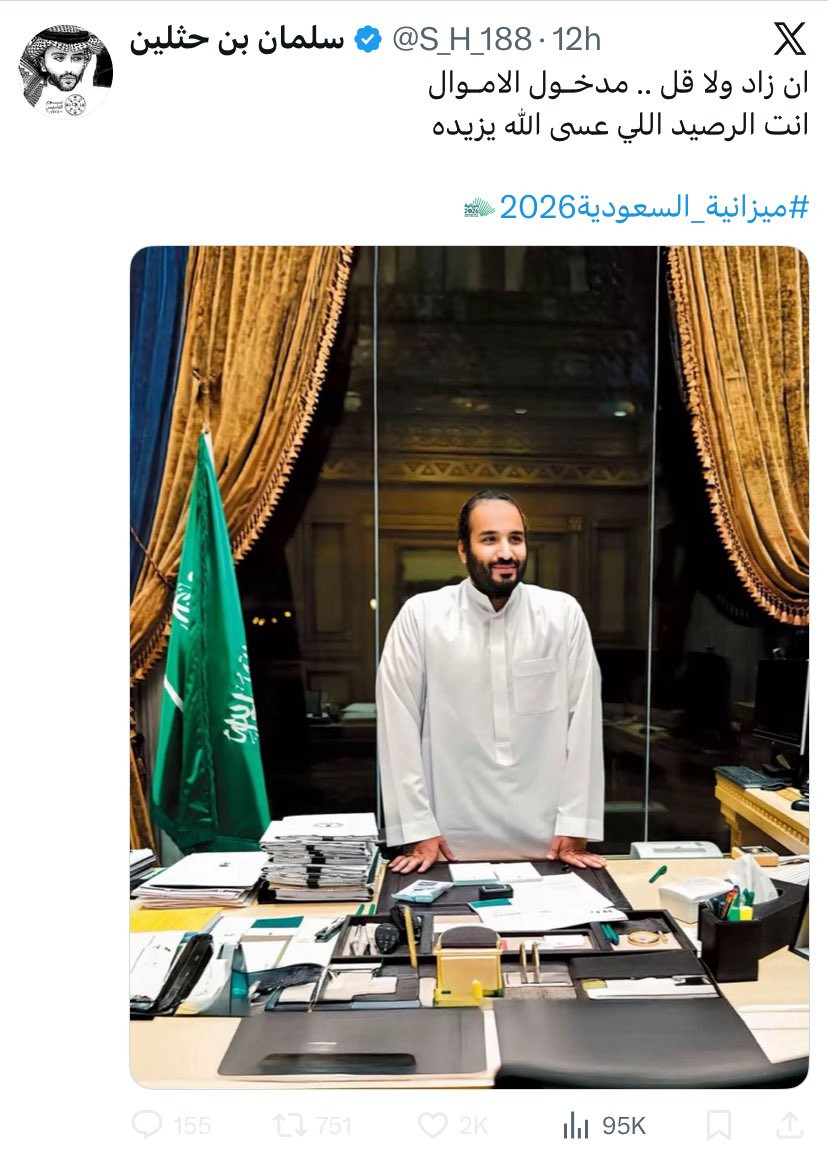Viewport: 828px width, 1169px height.
Task: Click the blue verified badge
Action: pyautogui.click(x=367, y=39)
